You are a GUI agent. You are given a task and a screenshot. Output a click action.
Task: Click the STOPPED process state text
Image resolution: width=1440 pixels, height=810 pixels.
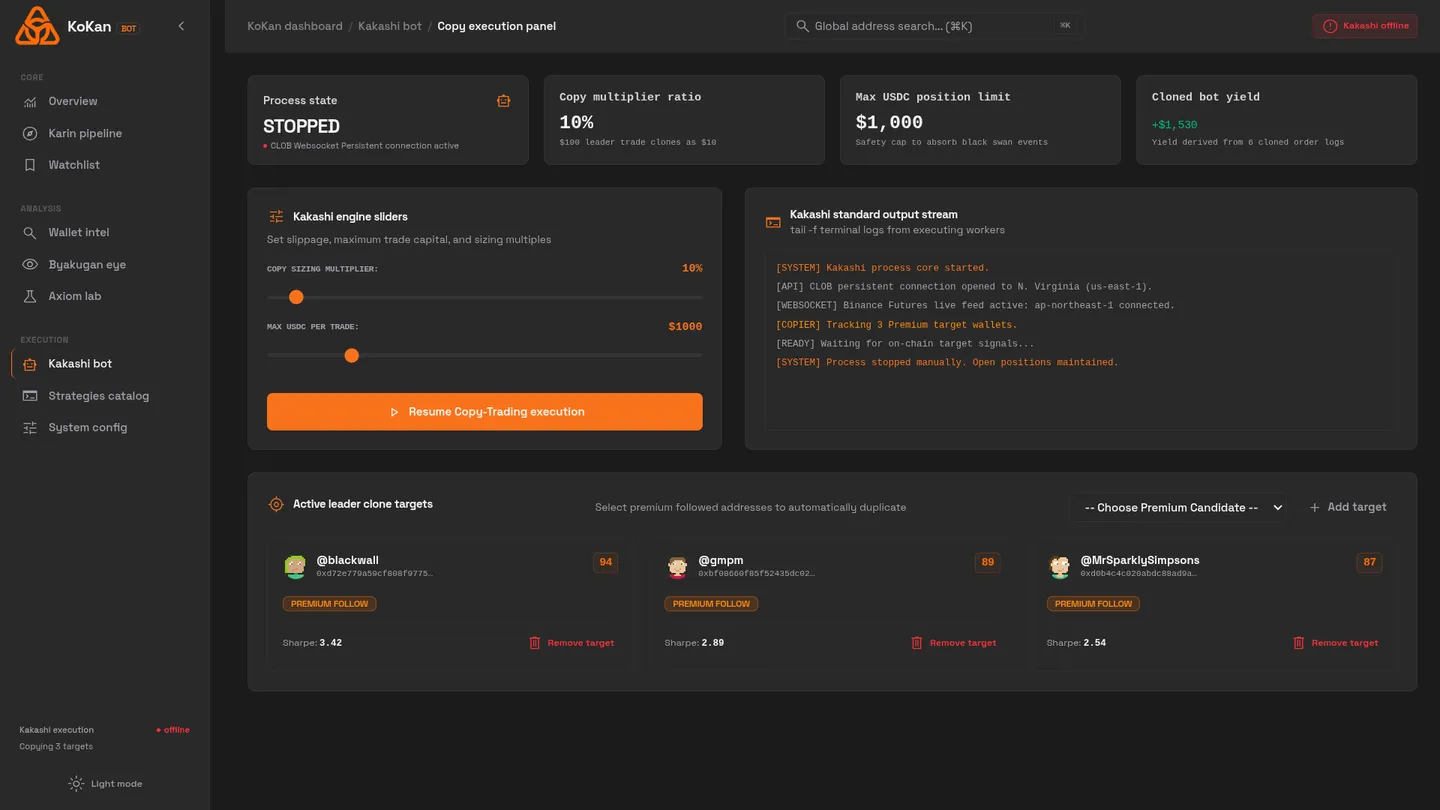[301, 126]
